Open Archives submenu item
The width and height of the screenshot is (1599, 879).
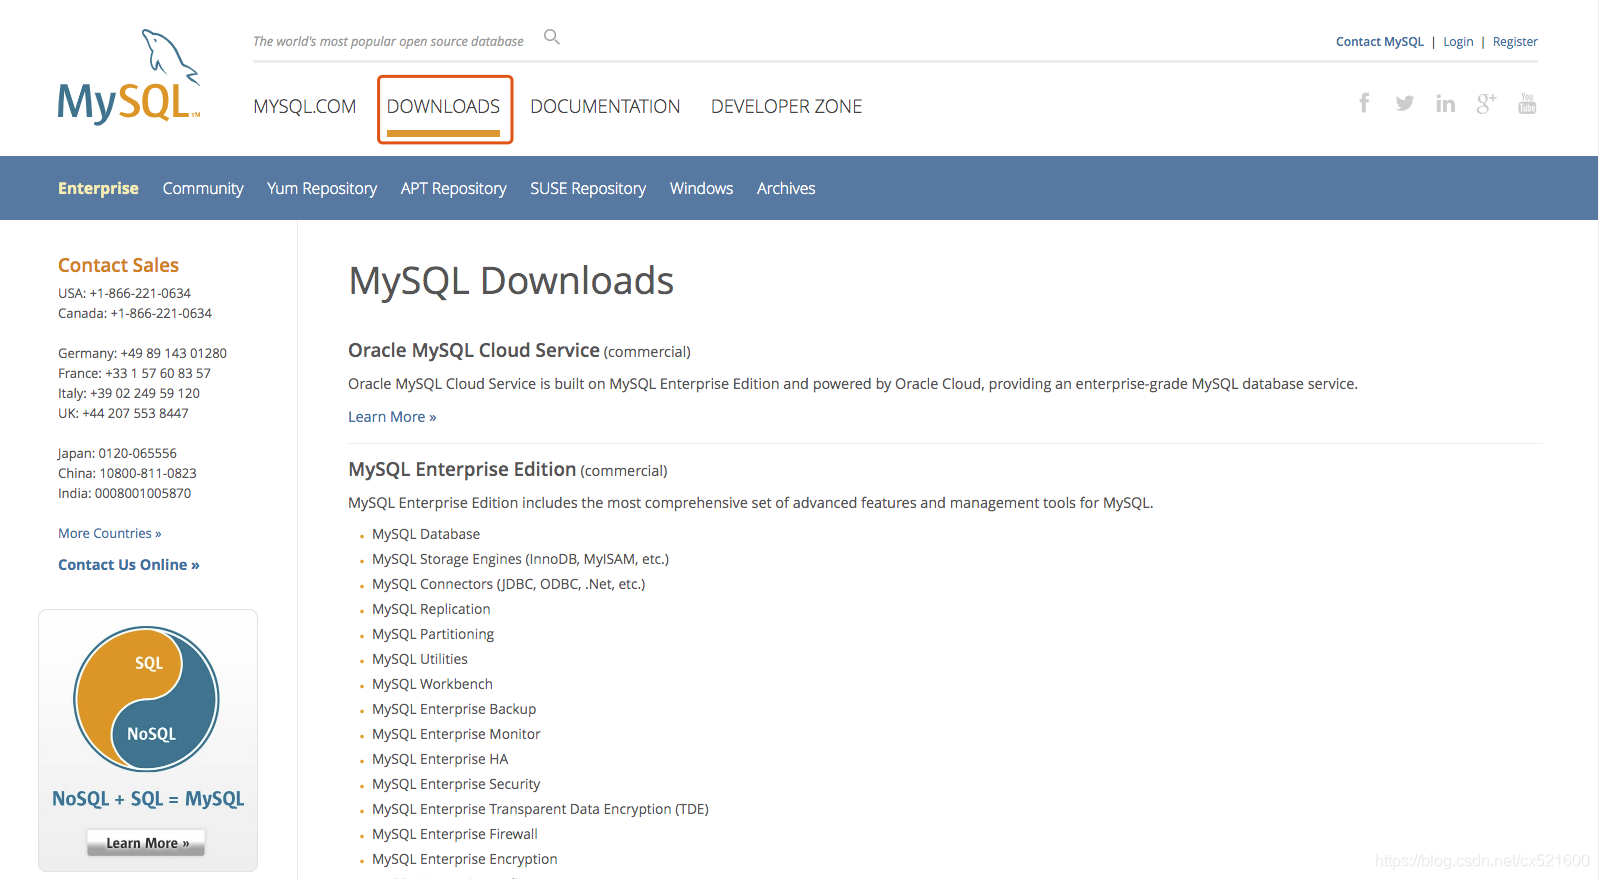click(x=786, y=188)
